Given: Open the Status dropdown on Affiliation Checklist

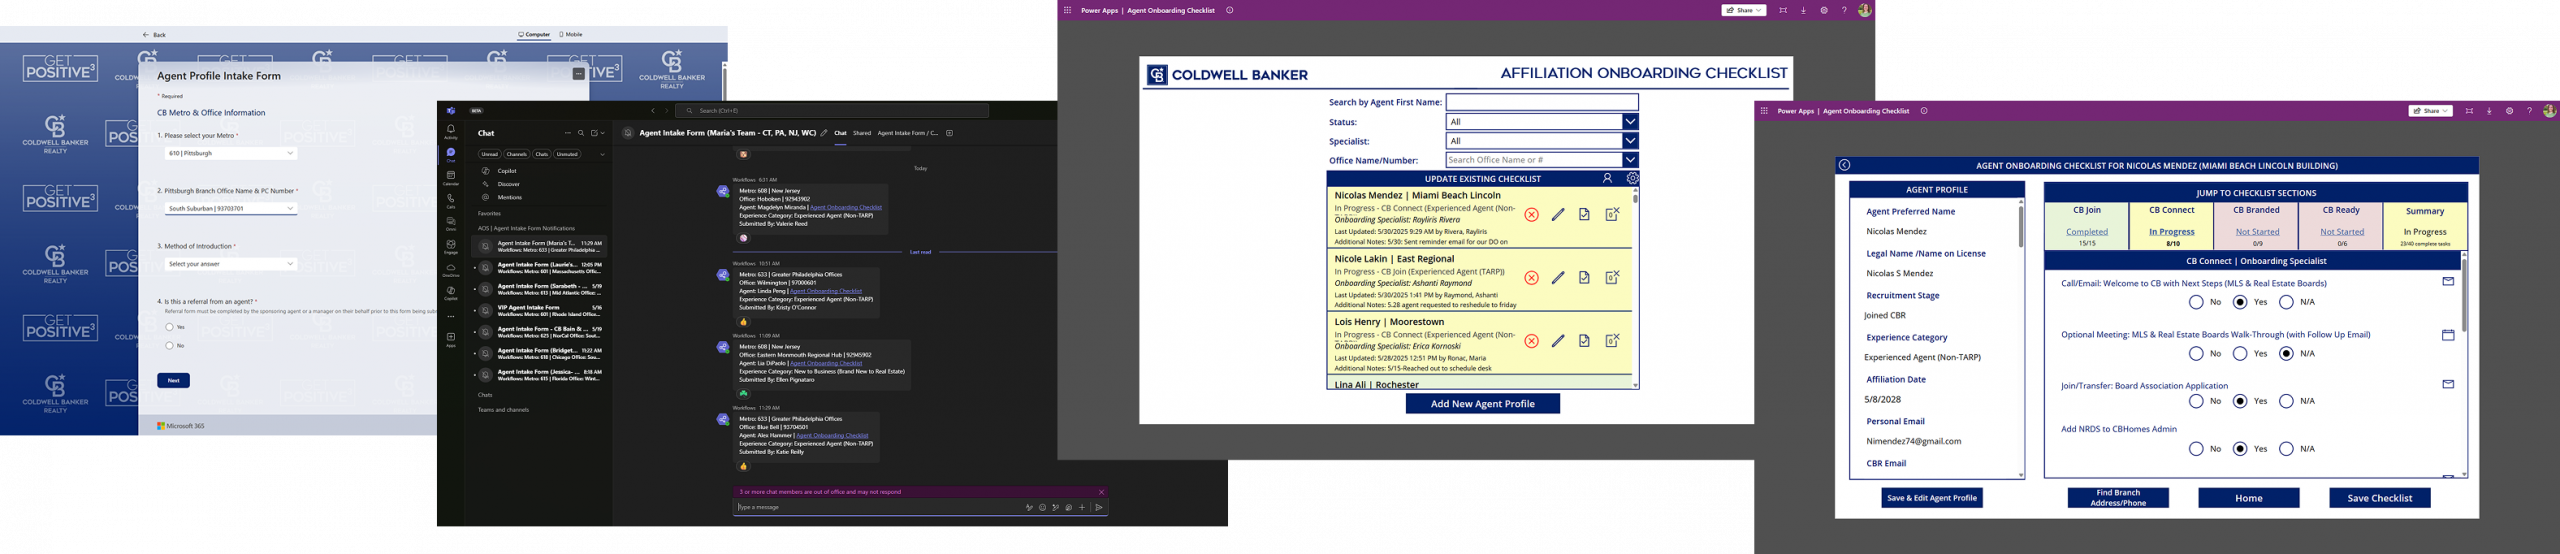Looking at the screenshot, I should (x=1542, y=122).
